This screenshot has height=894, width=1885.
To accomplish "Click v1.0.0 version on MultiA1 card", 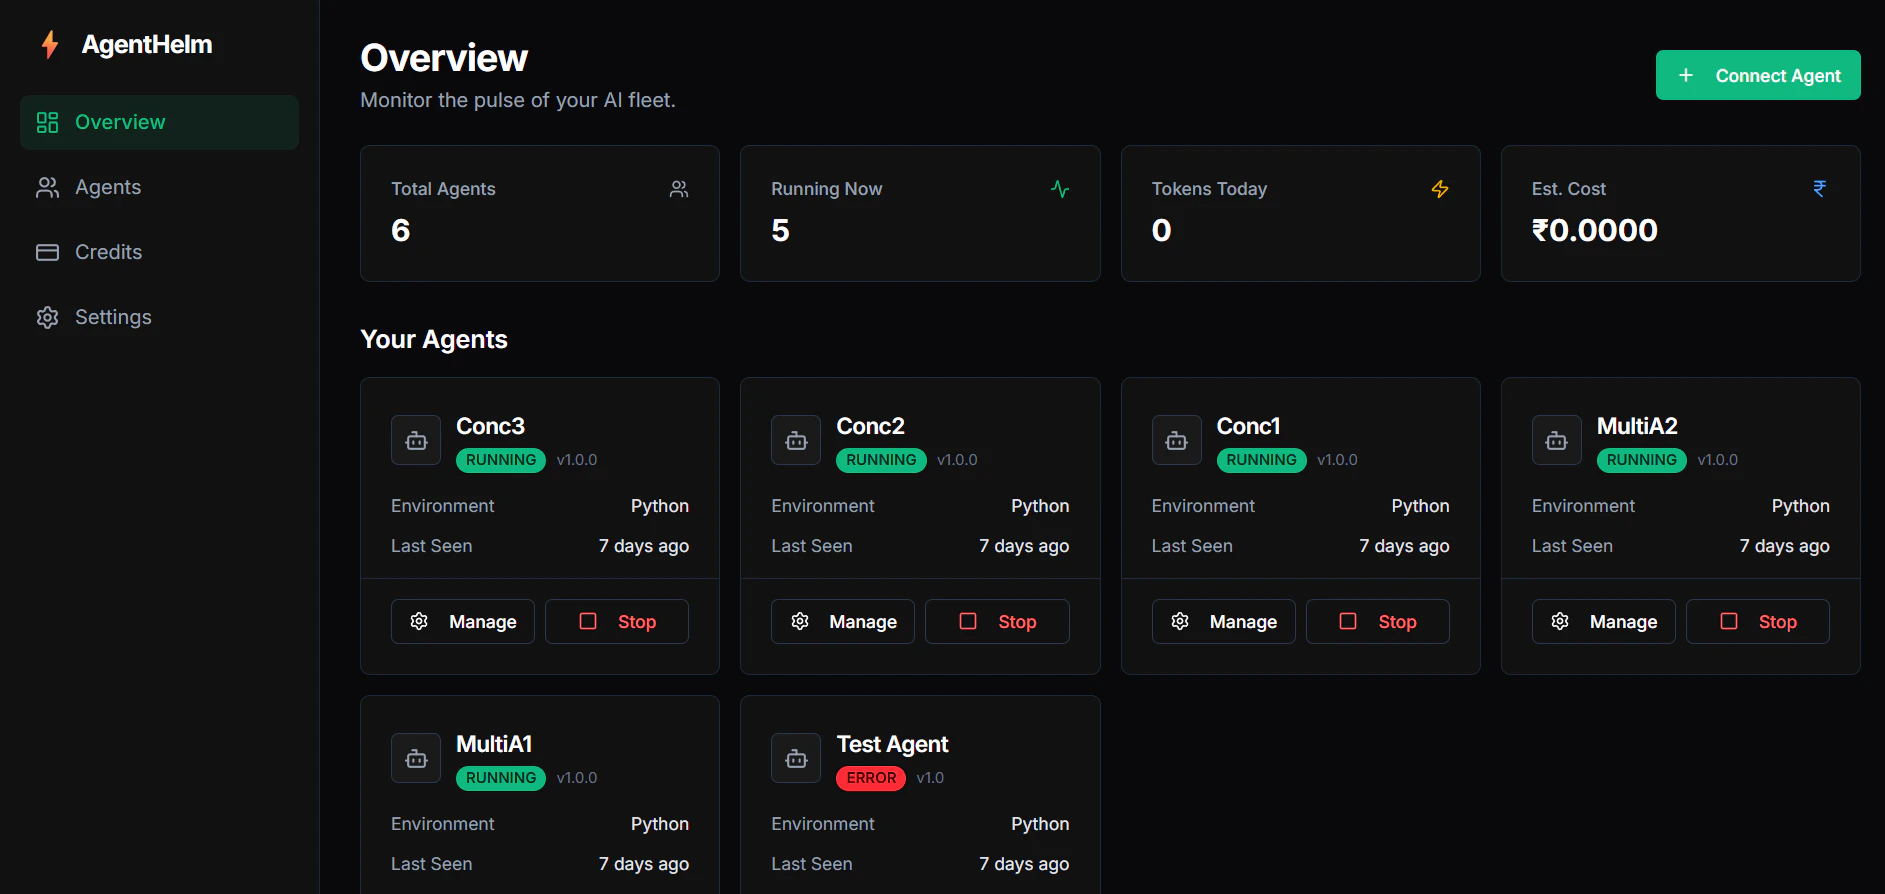I will [577, 778].
